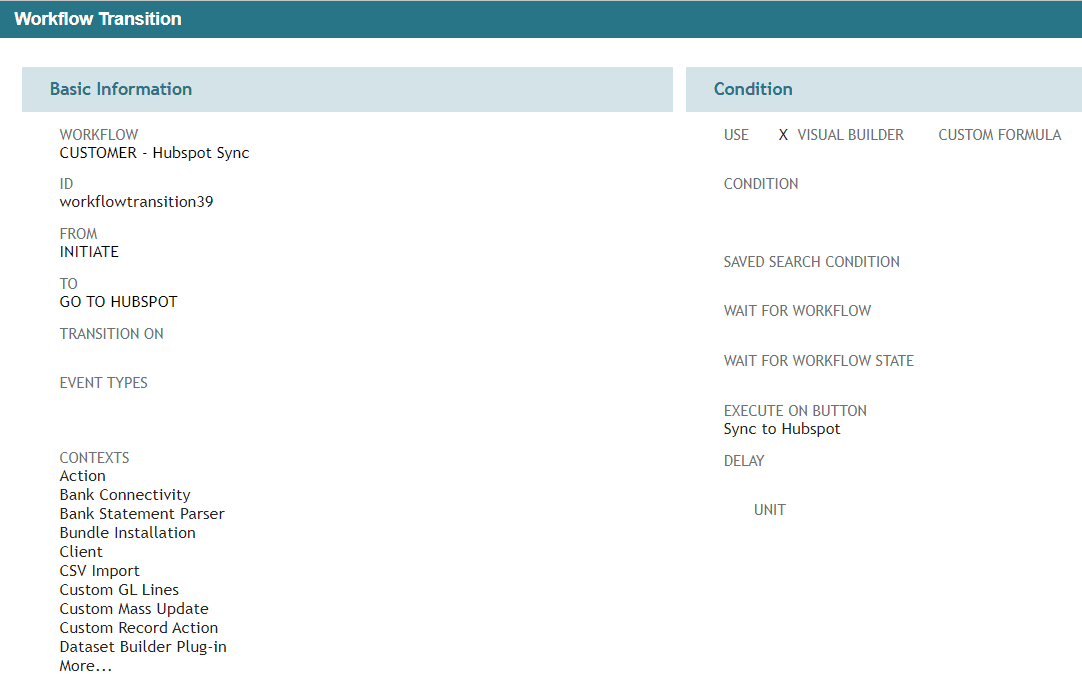Click the UNIT field label
Screen dimensions: 1082x682
770,509
